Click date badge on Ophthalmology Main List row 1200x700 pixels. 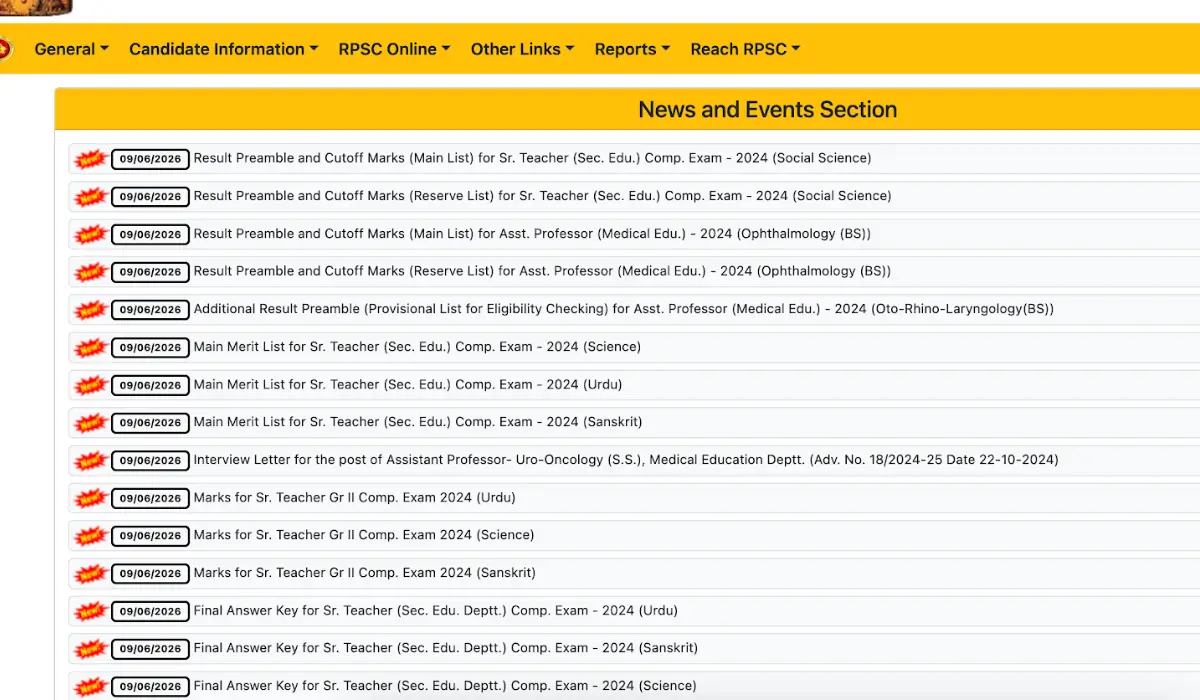pos(150,235)
